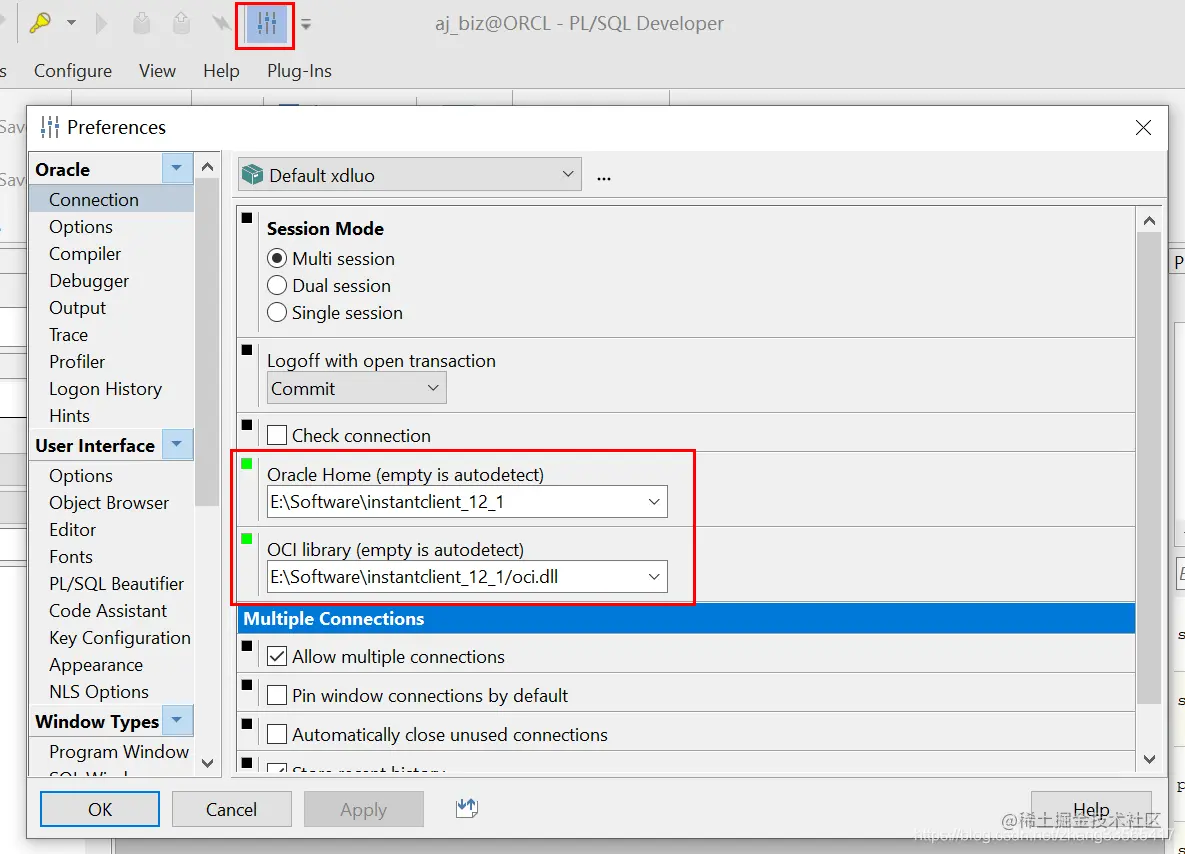Click the category list scroll down arrow
Viewport: 1185px width, 854px height.
pyautogui.click(x=208, y=763)
